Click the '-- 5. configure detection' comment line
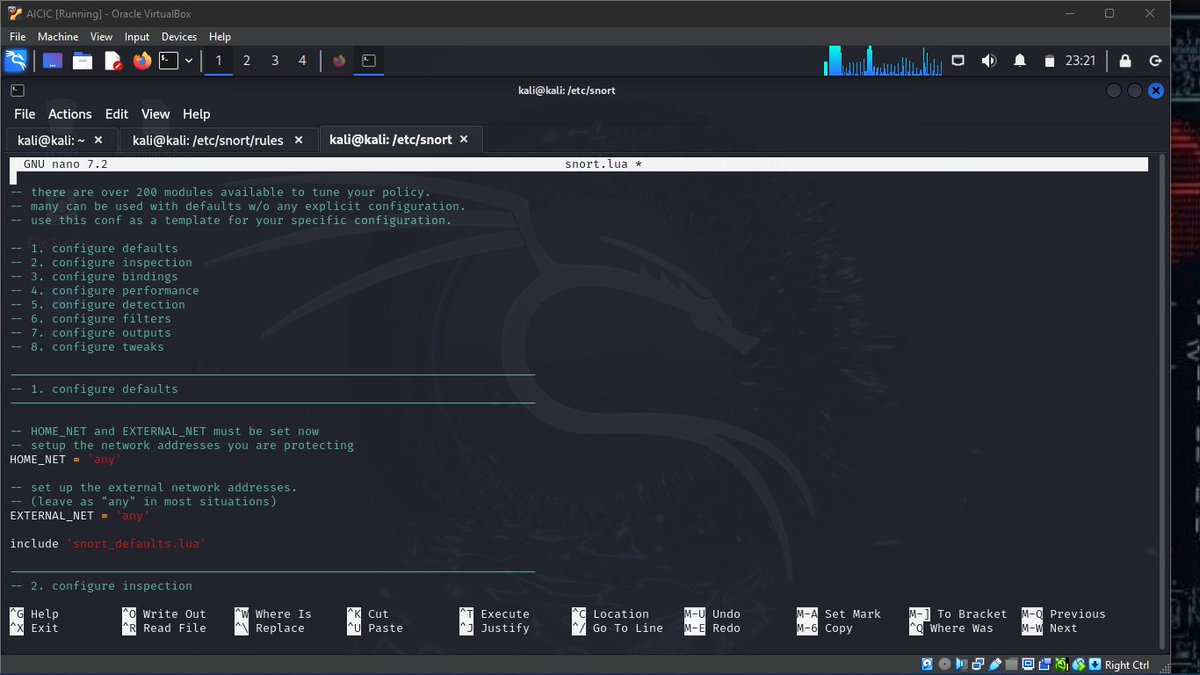 [98, 304]
